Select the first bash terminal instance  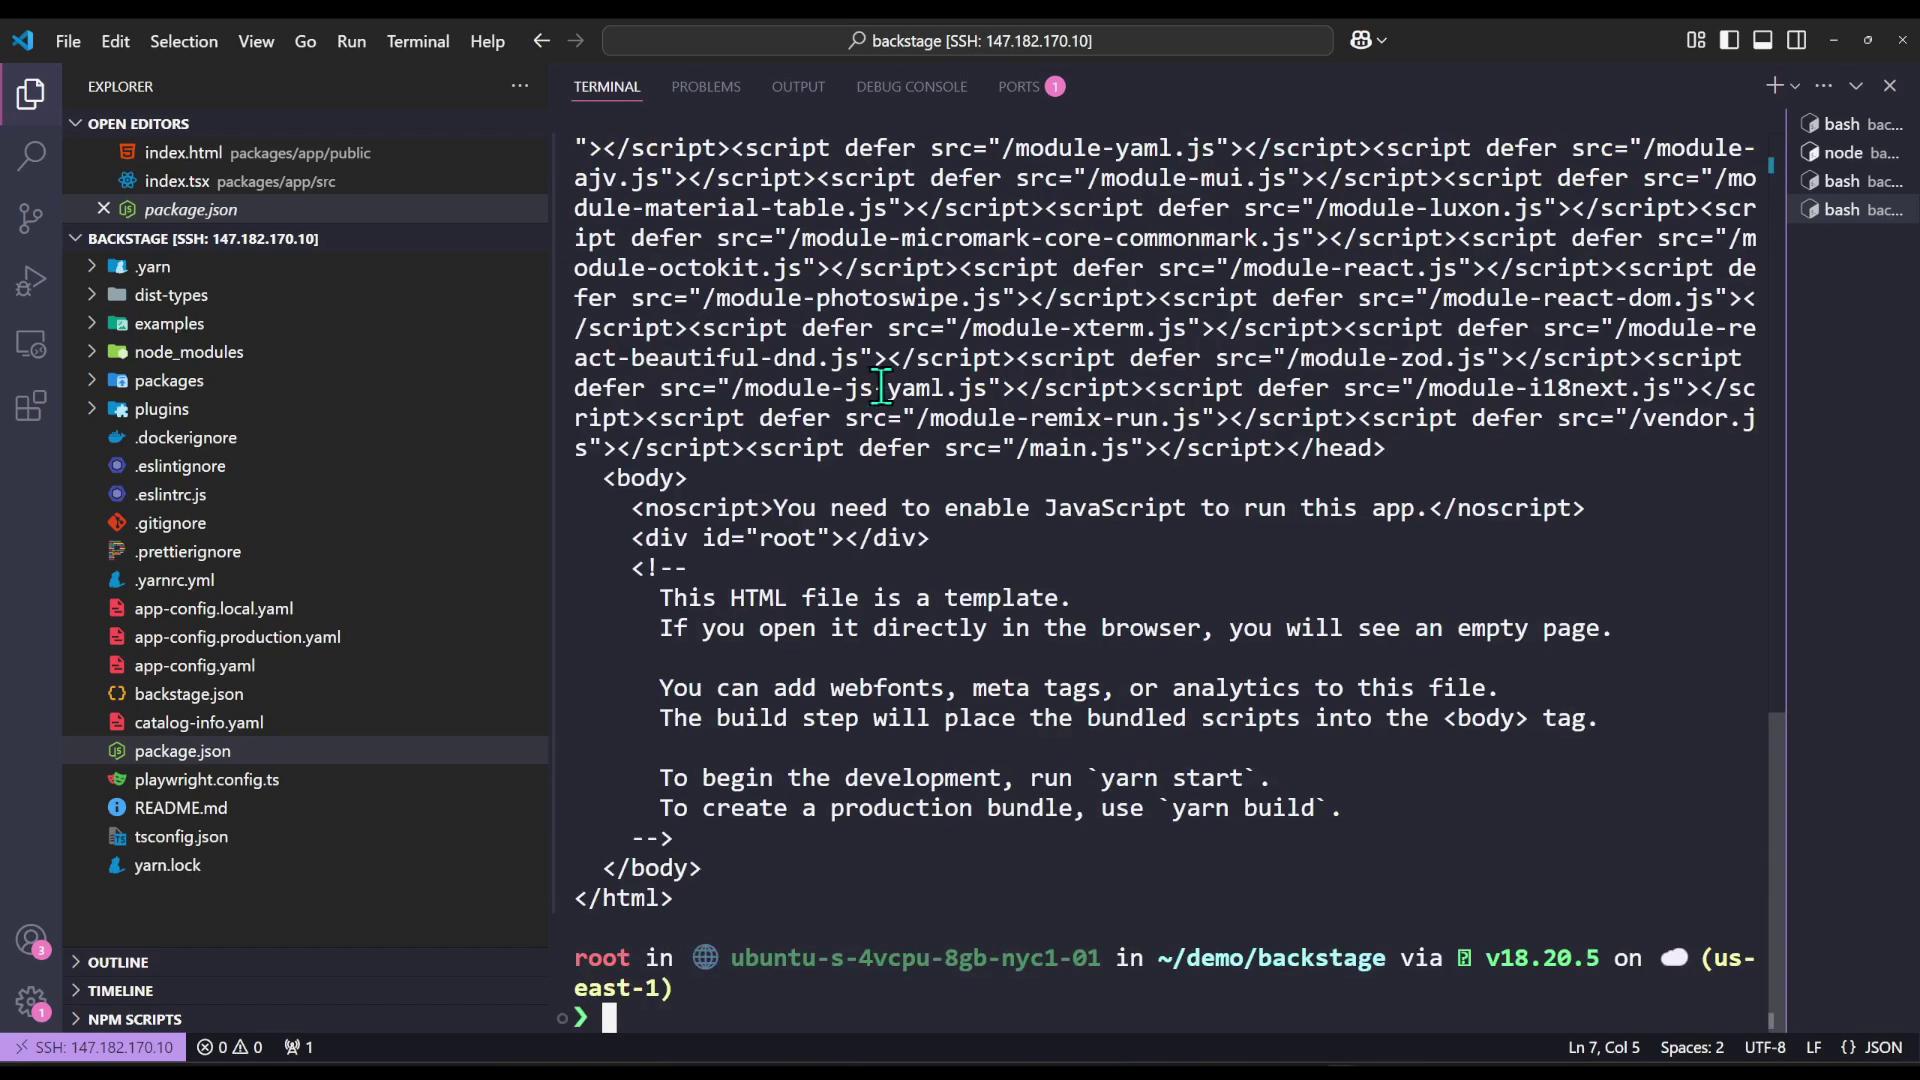pos(1853,124)
